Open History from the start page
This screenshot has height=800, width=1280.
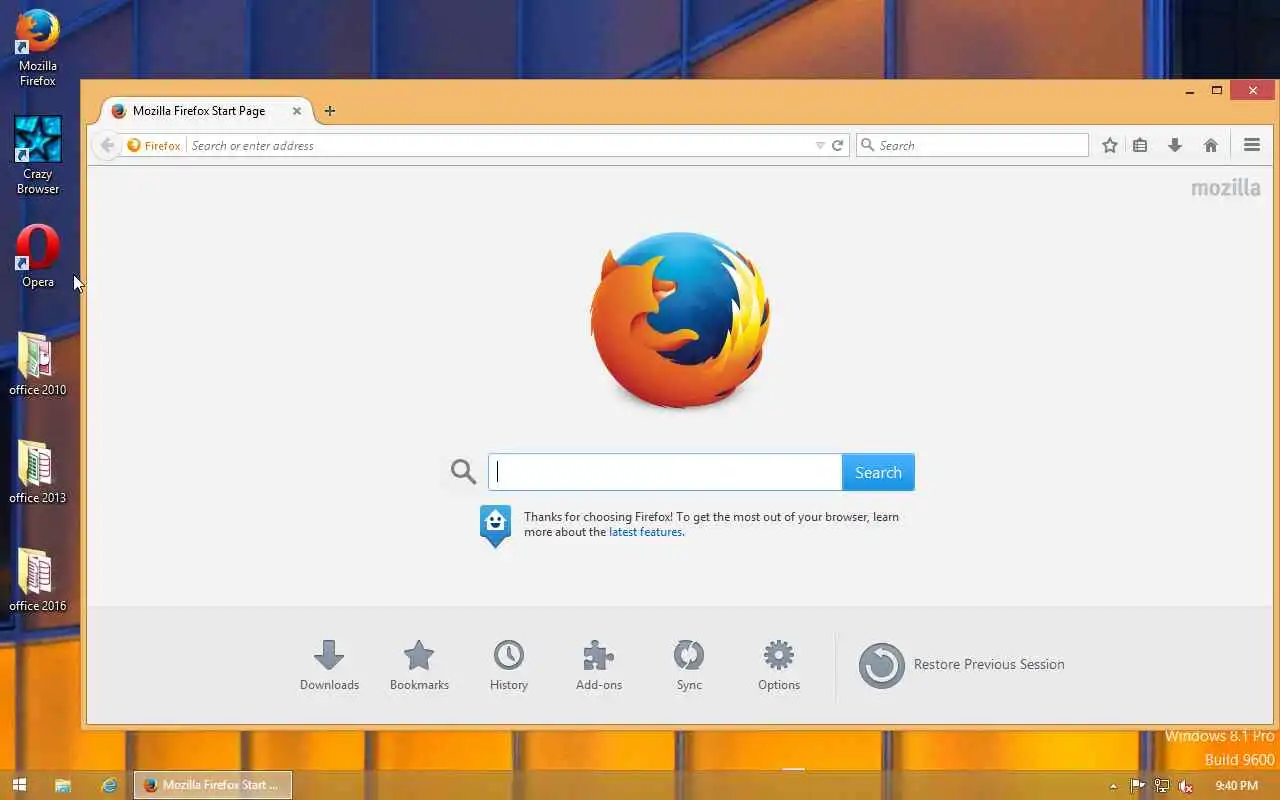click(x=509, y=666)
